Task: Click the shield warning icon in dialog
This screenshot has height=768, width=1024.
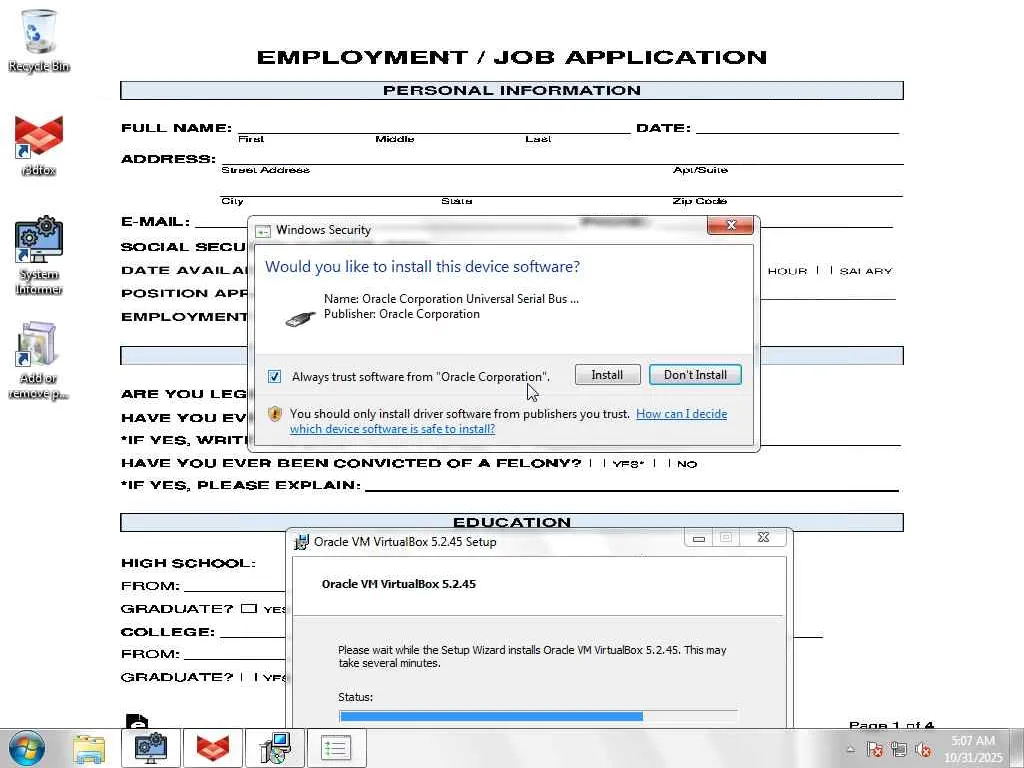Action: (x=275, y=414)
